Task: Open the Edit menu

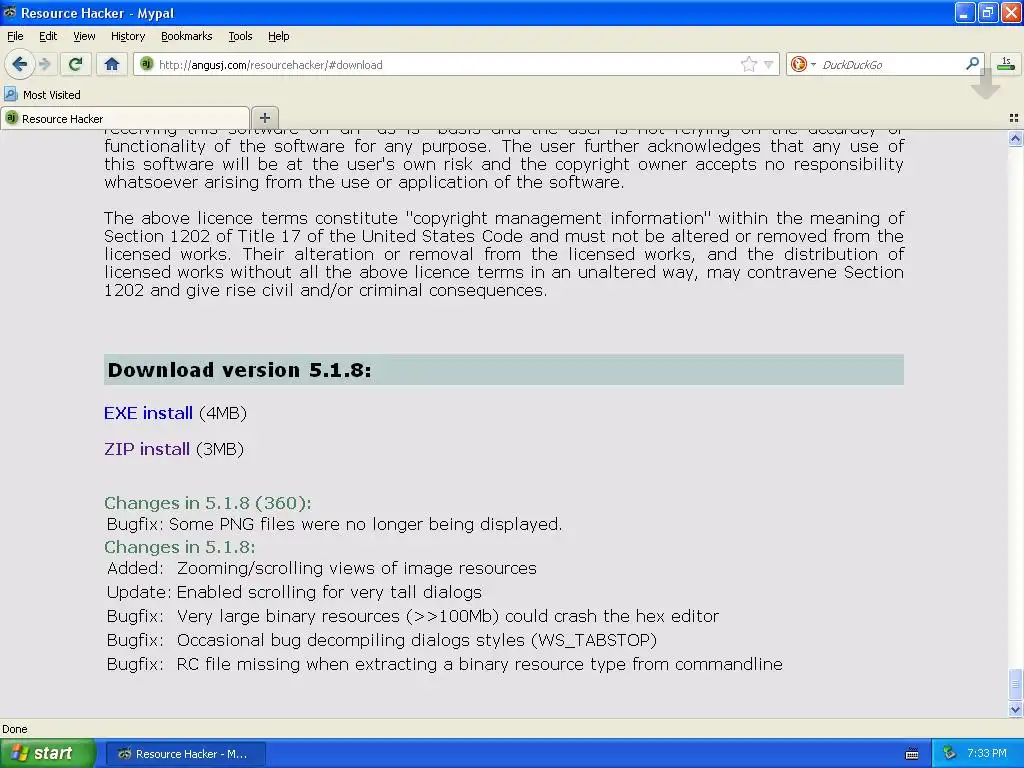Action: click(x=48, y=36)
